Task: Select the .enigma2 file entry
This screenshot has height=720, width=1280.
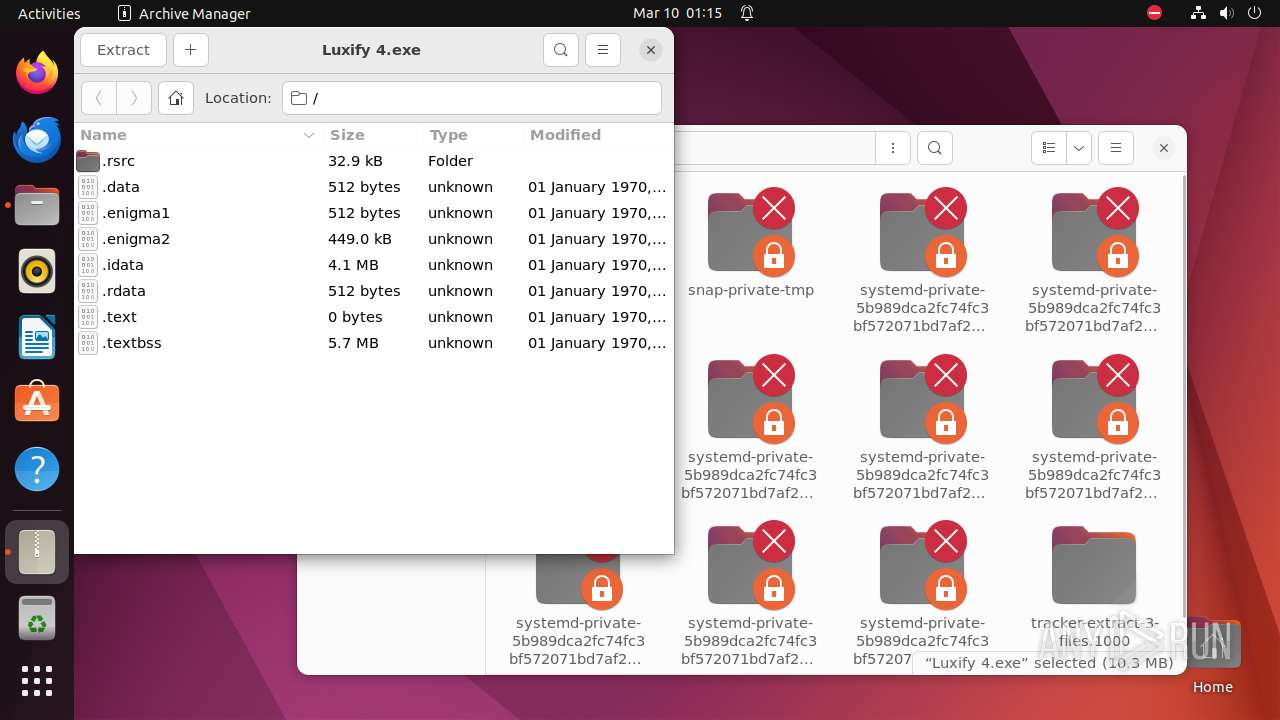Action: [x=373, y=239]
